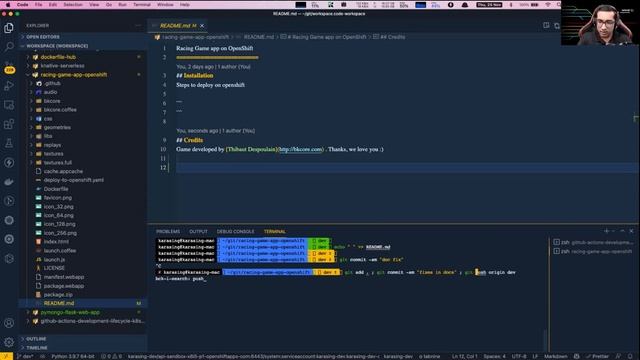Open the Remote Explorer view

click(9, 105)
